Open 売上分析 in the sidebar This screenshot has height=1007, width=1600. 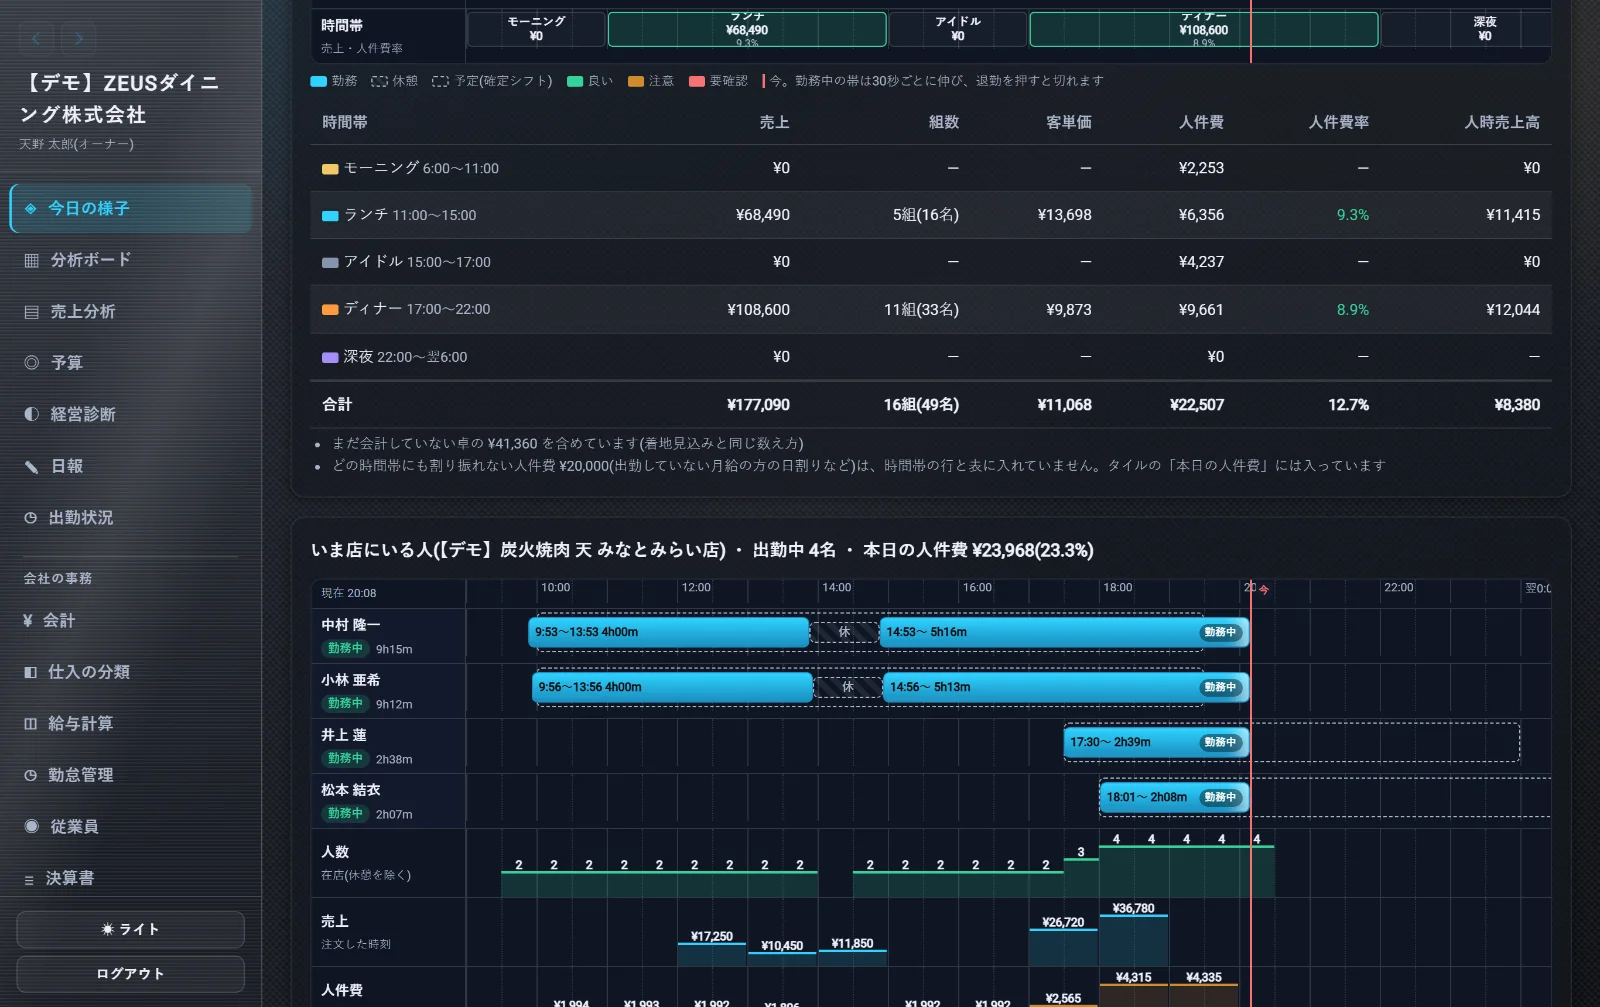131,312
